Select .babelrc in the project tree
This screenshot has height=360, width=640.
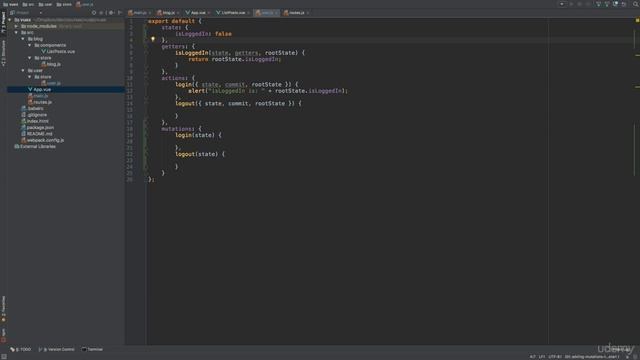click(x=32, y=109)
